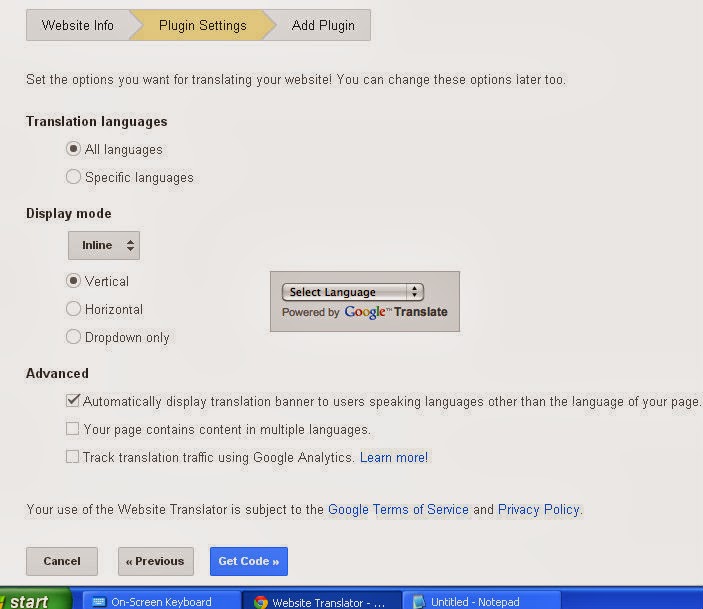Select the Plugin Settings step

pyautogui.click(x=203, y=25)
